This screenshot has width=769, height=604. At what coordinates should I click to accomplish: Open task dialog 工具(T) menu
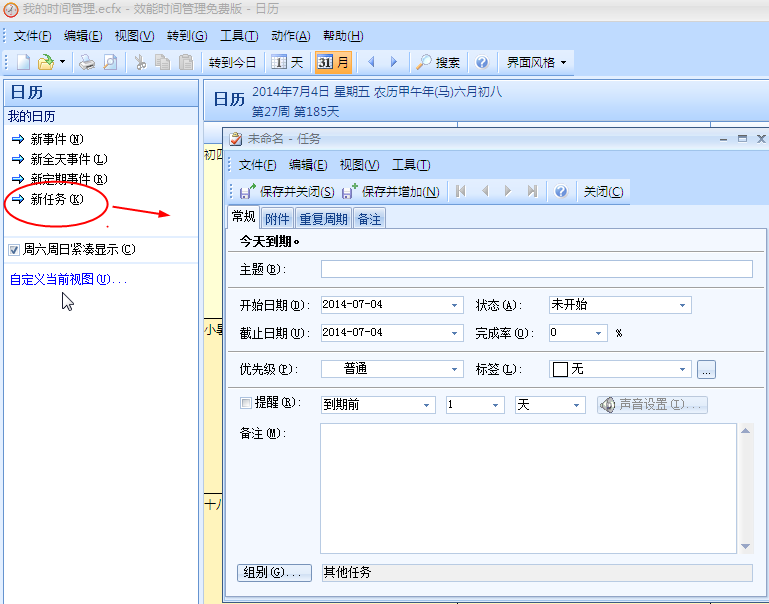point(411,165)
